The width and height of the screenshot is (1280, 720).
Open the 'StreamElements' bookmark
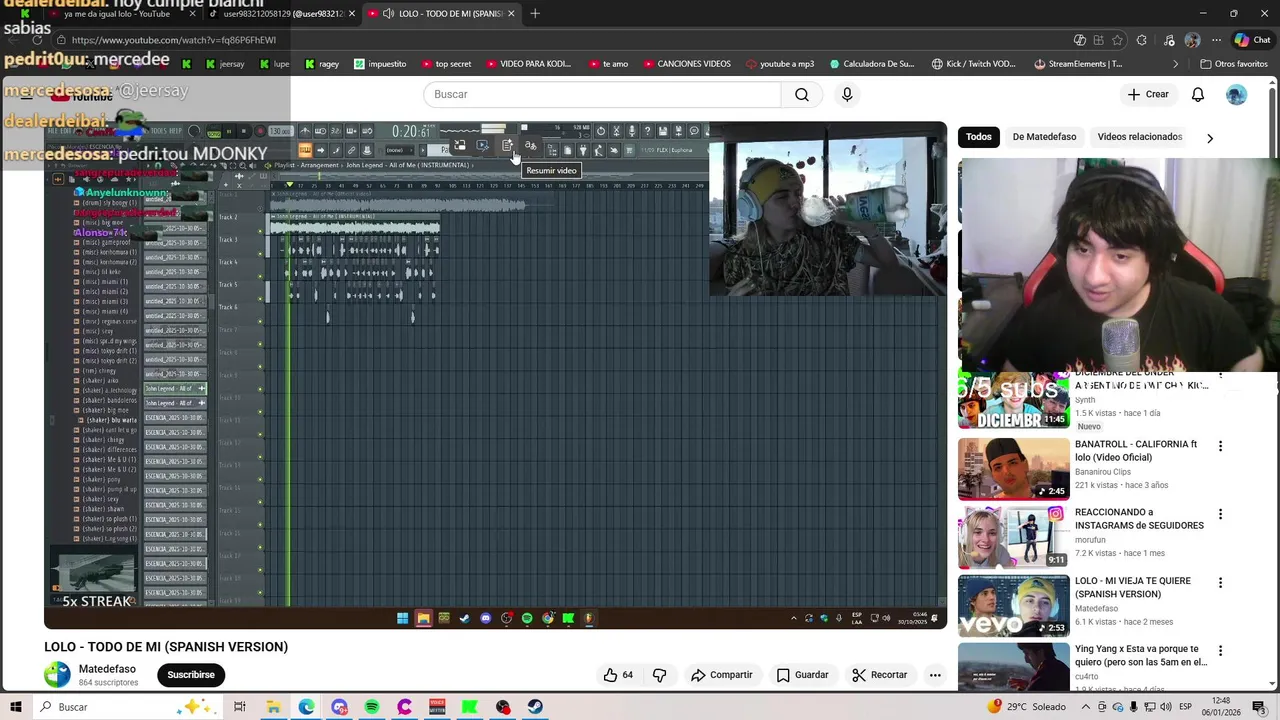[1078, 64]
